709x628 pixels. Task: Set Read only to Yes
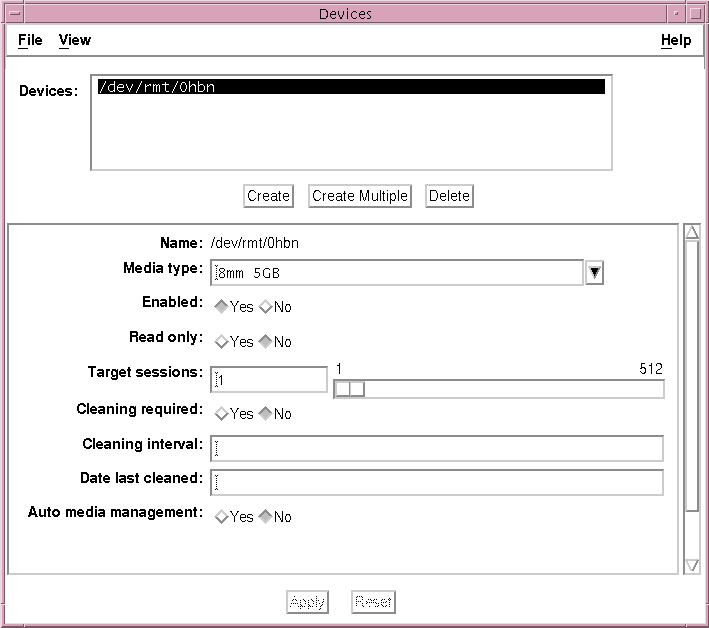click(x=222, y=342)
